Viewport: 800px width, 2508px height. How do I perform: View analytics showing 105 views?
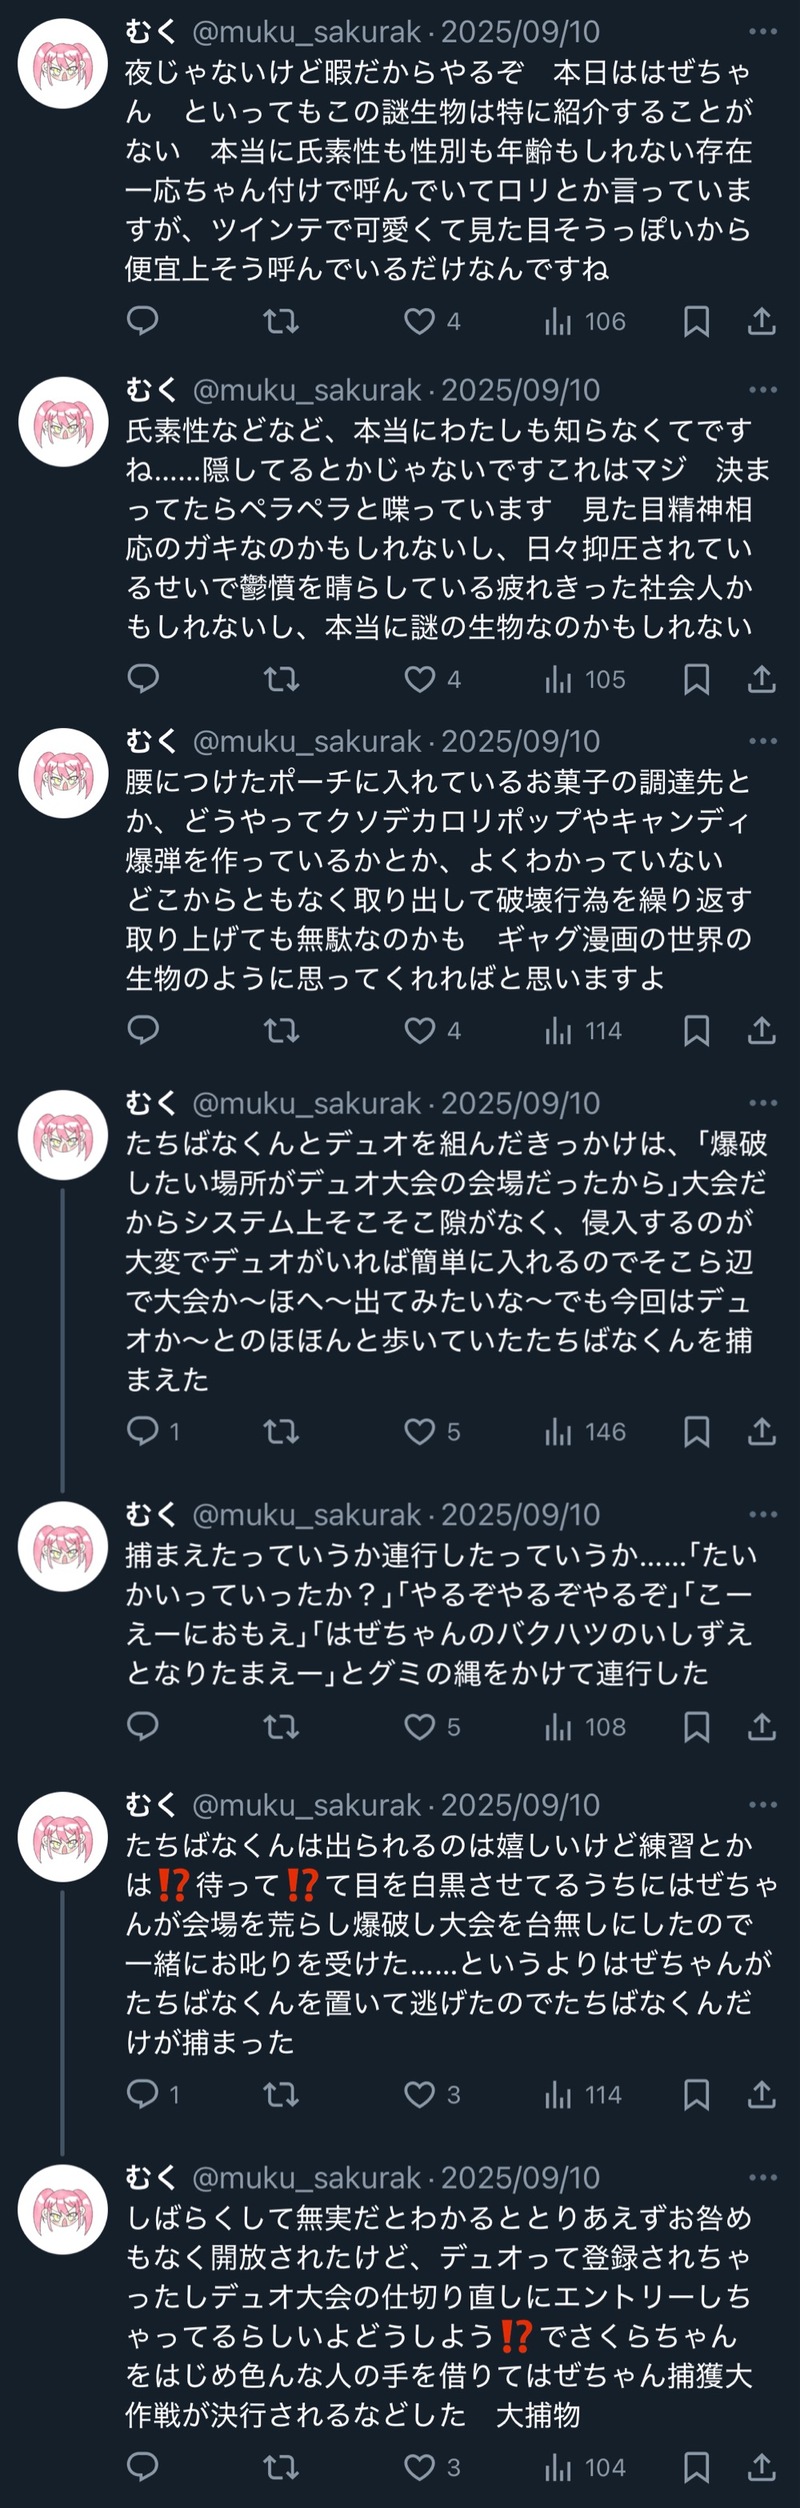(x=585, y=680)
